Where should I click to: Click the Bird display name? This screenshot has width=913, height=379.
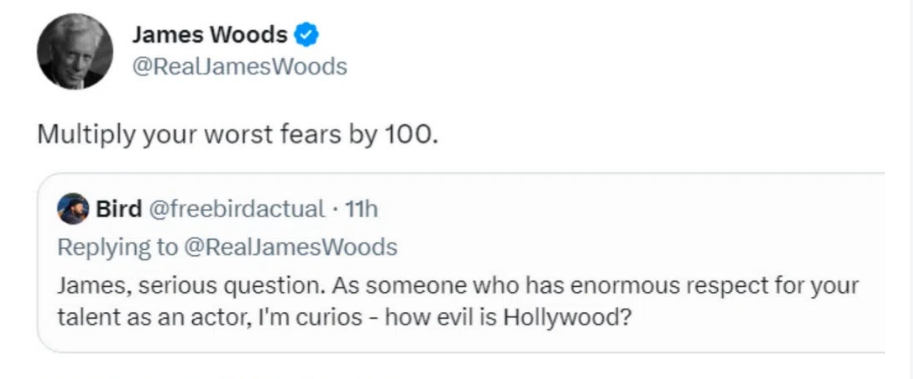(x=119, y=209)
